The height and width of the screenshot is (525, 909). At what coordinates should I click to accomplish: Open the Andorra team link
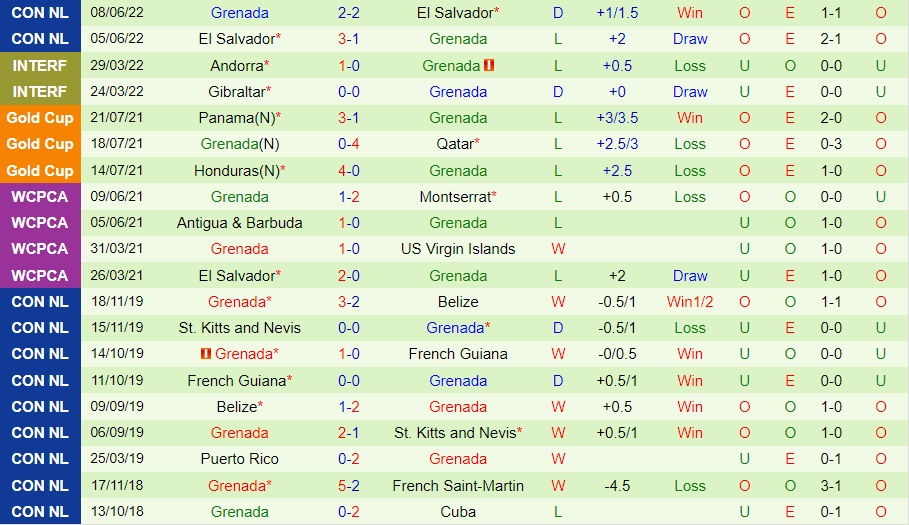click(x=237, y=65)
